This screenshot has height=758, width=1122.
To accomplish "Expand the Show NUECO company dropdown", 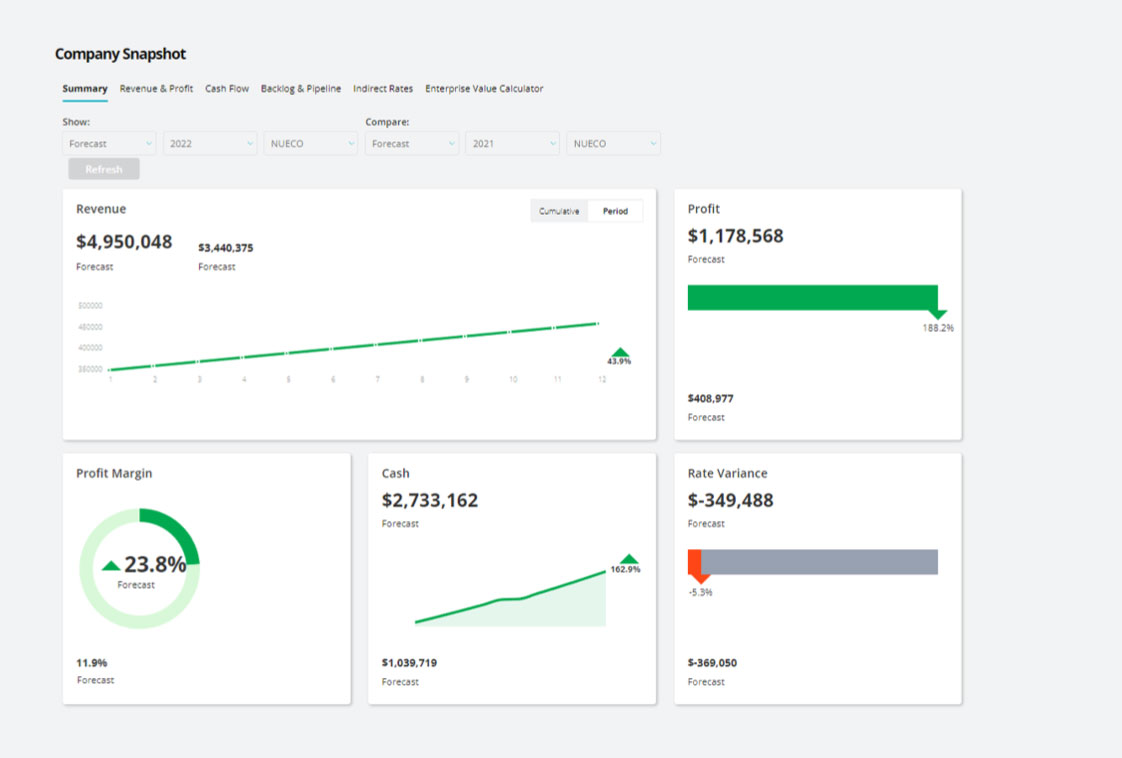I will (311, 144).
